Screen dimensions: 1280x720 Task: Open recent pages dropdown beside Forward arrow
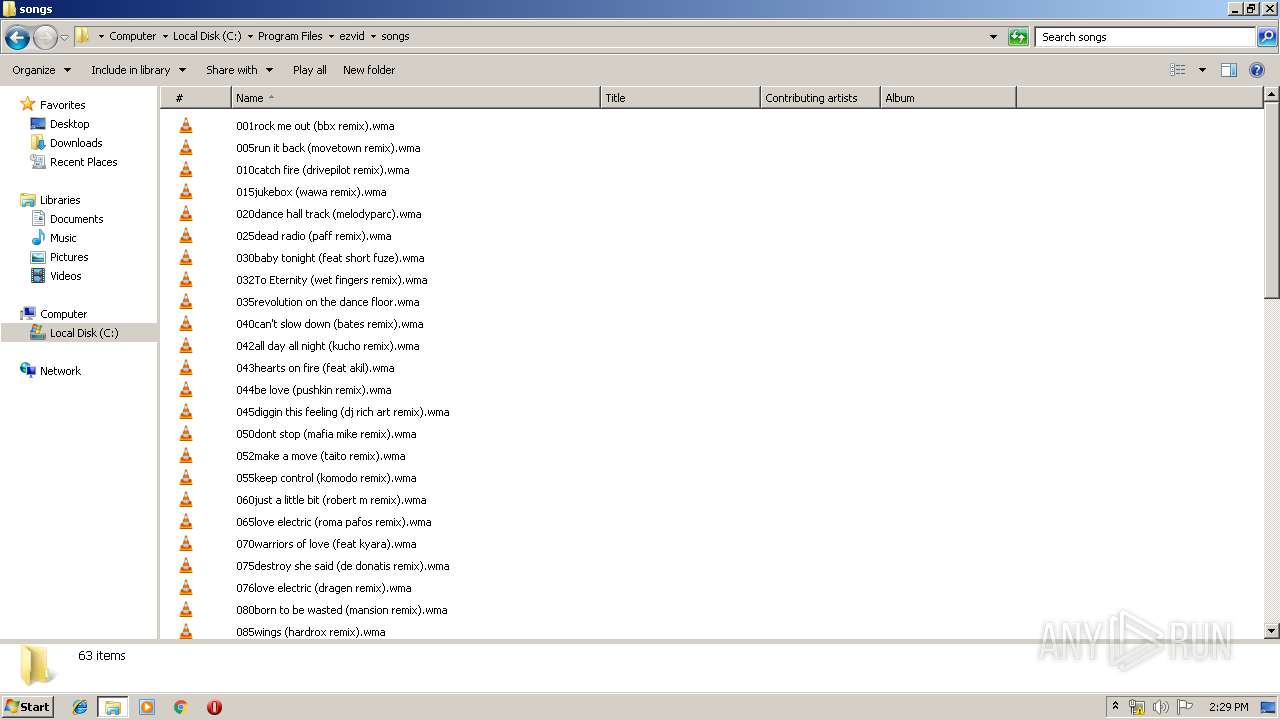tap(64, 37)
